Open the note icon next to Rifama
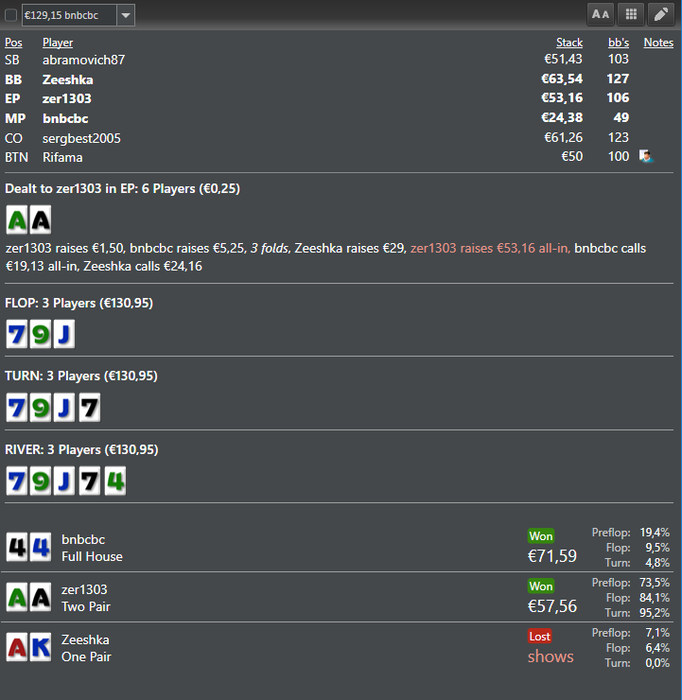This screenshot has width=682, height=700. pyautogui.click(x=645, y=156)
